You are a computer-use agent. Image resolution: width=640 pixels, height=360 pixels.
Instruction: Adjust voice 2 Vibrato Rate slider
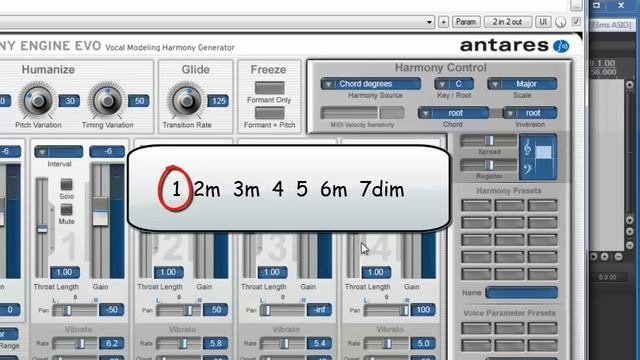[x=178, y=344]
